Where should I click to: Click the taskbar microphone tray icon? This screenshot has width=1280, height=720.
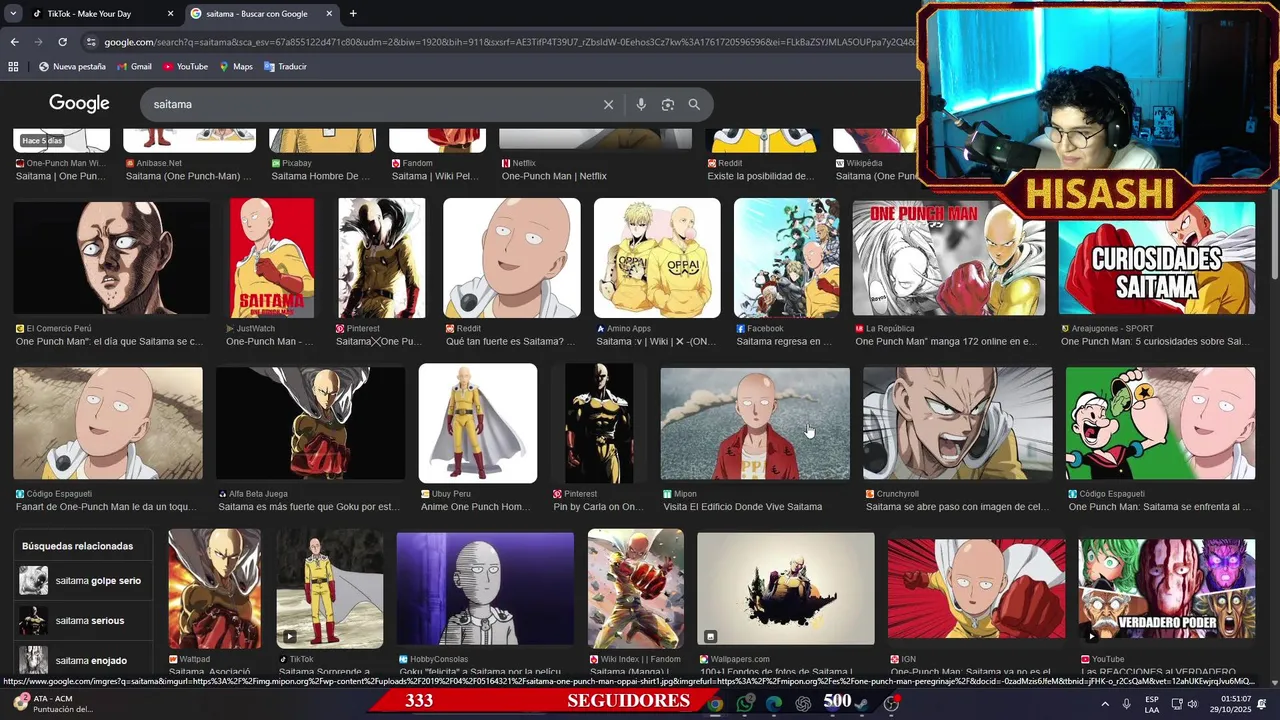(x=1126, y=704)
